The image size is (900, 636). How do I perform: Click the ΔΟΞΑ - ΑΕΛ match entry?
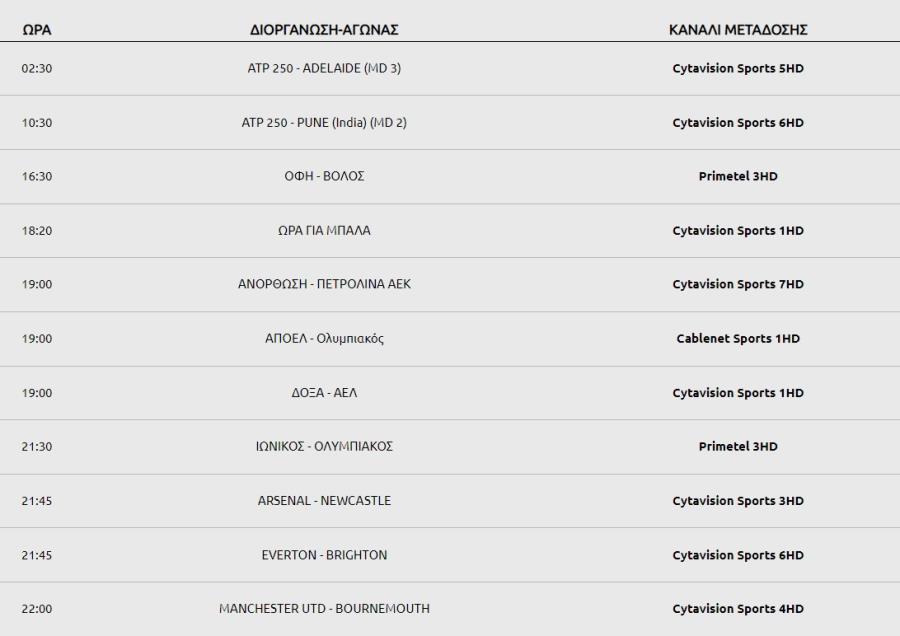coord(324,393)
